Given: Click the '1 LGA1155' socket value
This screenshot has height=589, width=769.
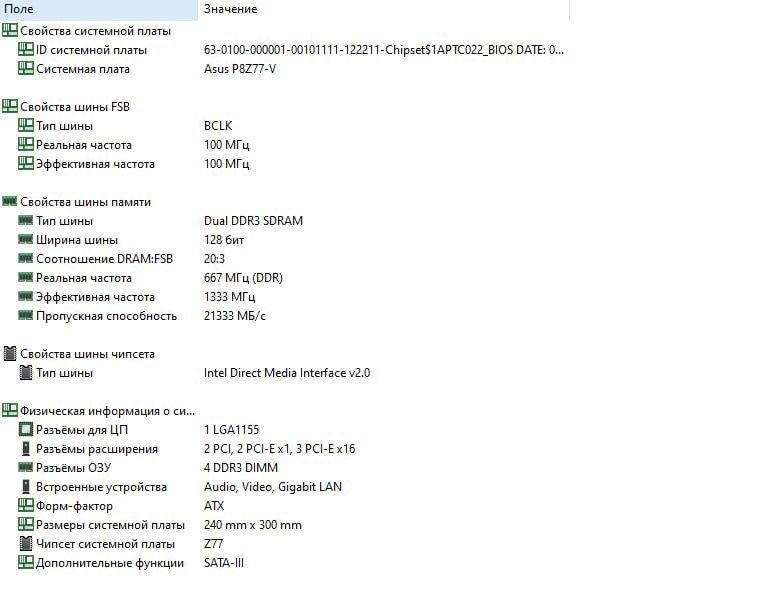Looking at the screenshot, I should tap(231, 430).
